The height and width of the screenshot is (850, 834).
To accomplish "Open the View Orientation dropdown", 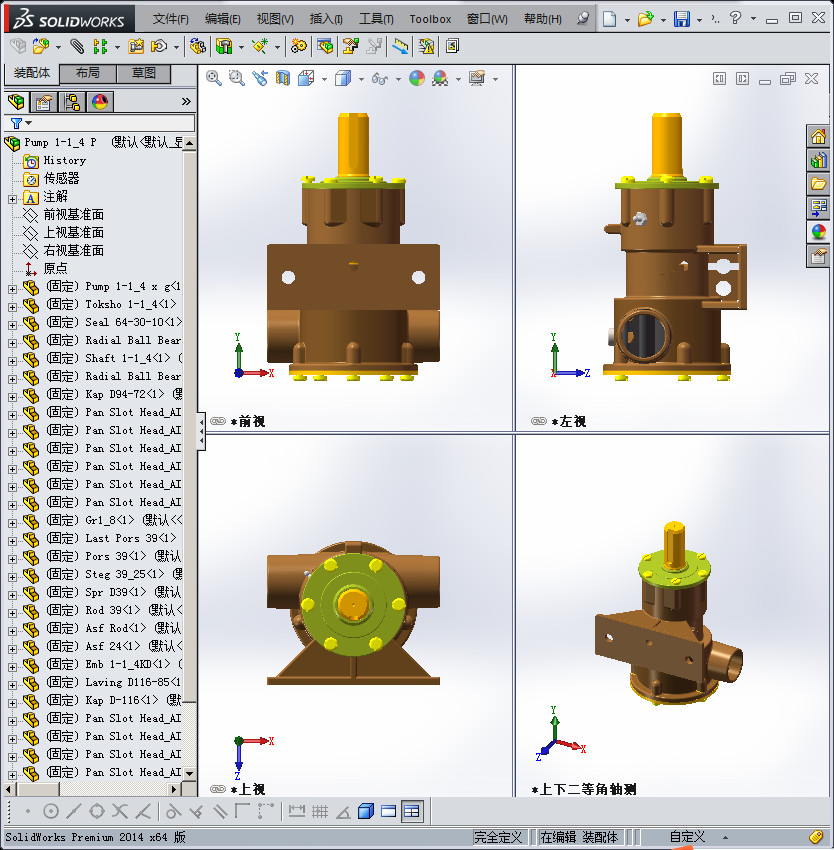I will (x=323, y=77).
